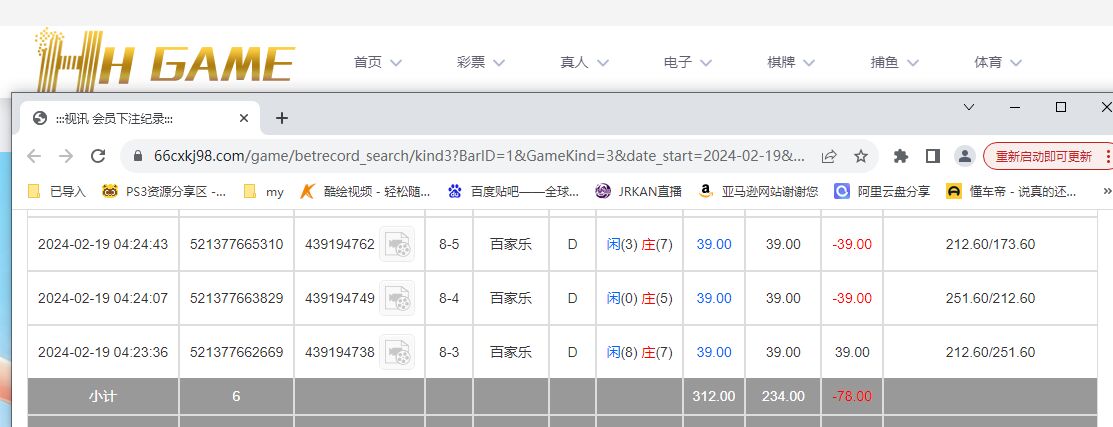
Task: Open 酷绘视频 bookmark
Action: 365,192
